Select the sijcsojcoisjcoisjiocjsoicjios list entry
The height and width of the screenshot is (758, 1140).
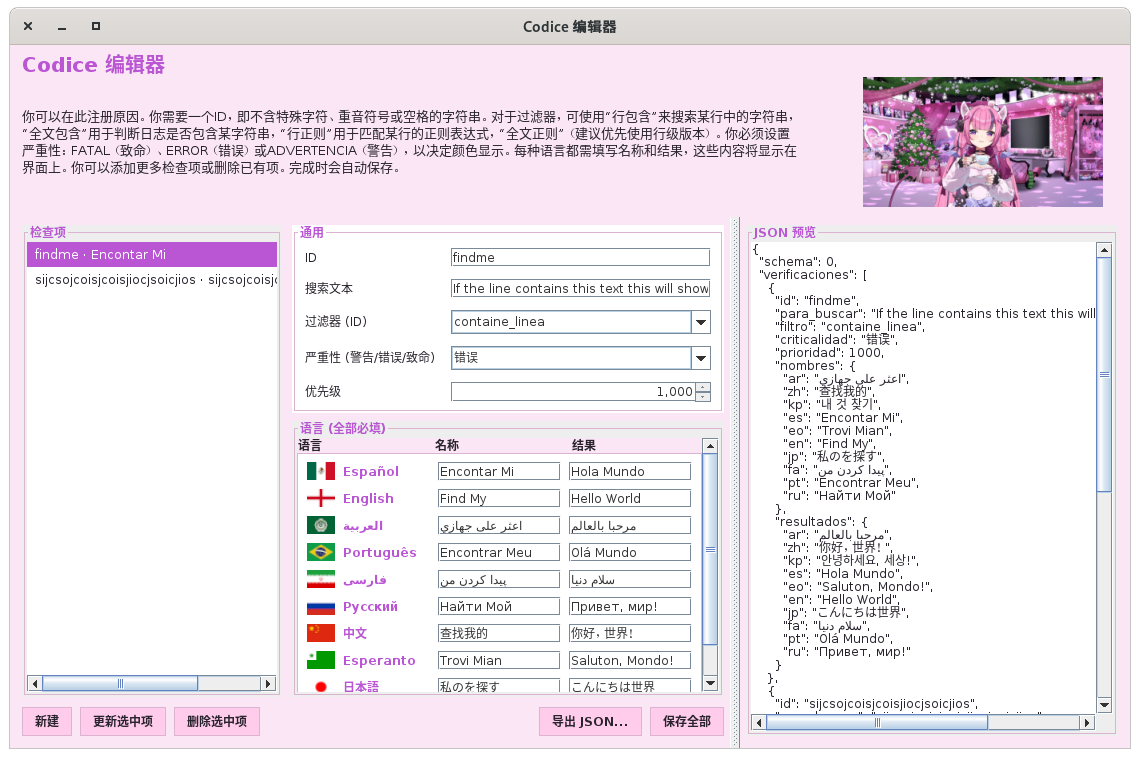pyautogui.click(x=152, y=280)
